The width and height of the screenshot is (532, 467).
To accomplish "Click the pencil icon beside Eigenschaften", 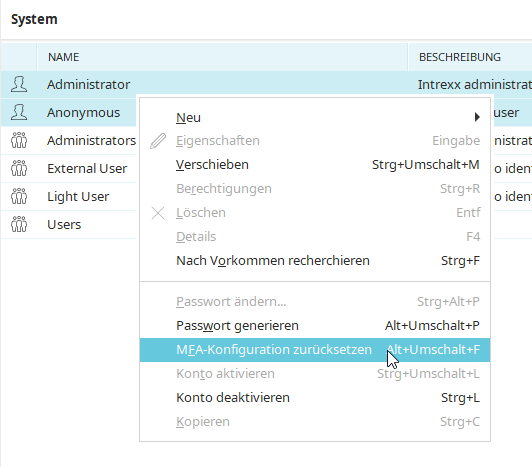I will (158, 141).
